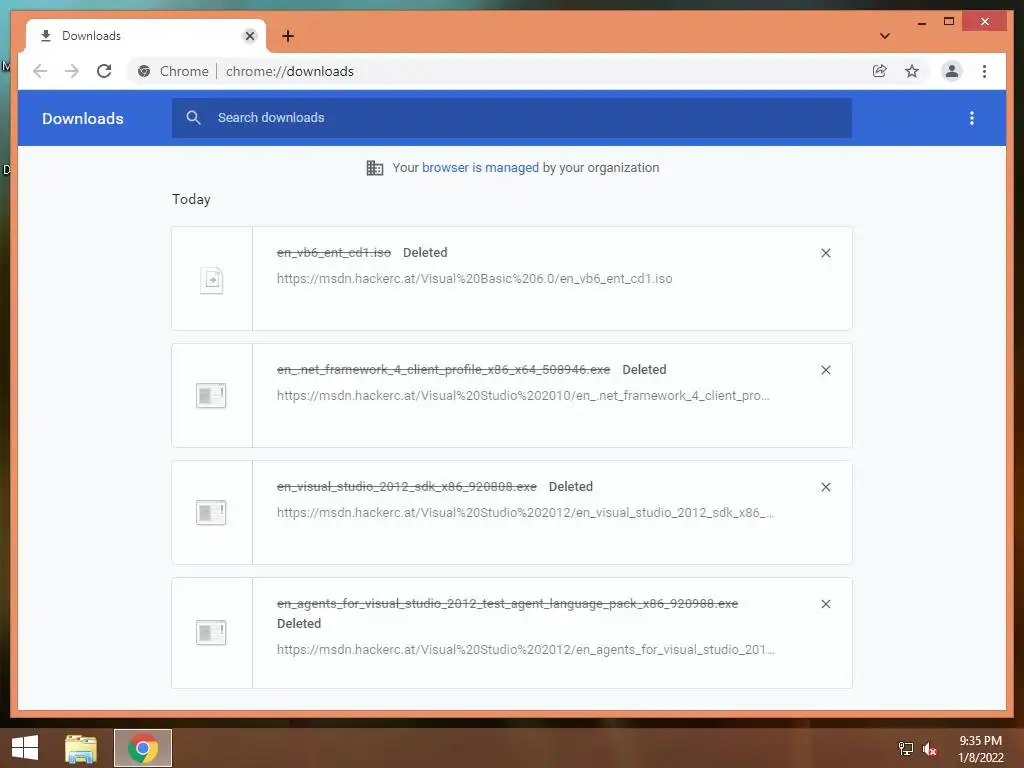
Task: Expand the tab search dropdown arrow
Action: 884,36
